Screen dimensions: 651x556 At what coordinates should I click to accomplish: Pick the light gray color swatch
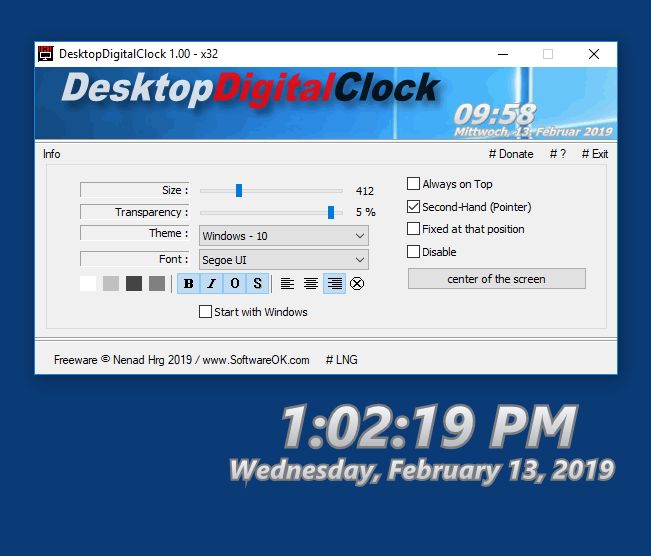pos(111,284)
